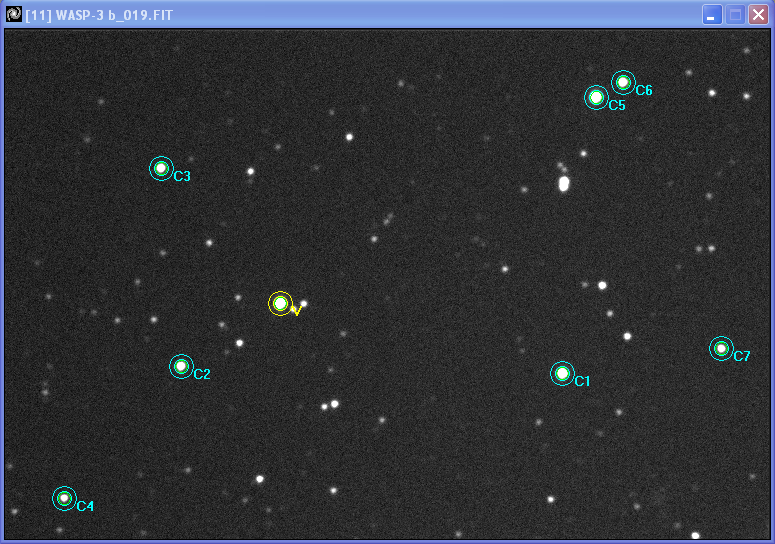Click the bright elongated unmarked star below C5
Screen dimensions: 775x544
pyautogui.click(x=564, y=183)
